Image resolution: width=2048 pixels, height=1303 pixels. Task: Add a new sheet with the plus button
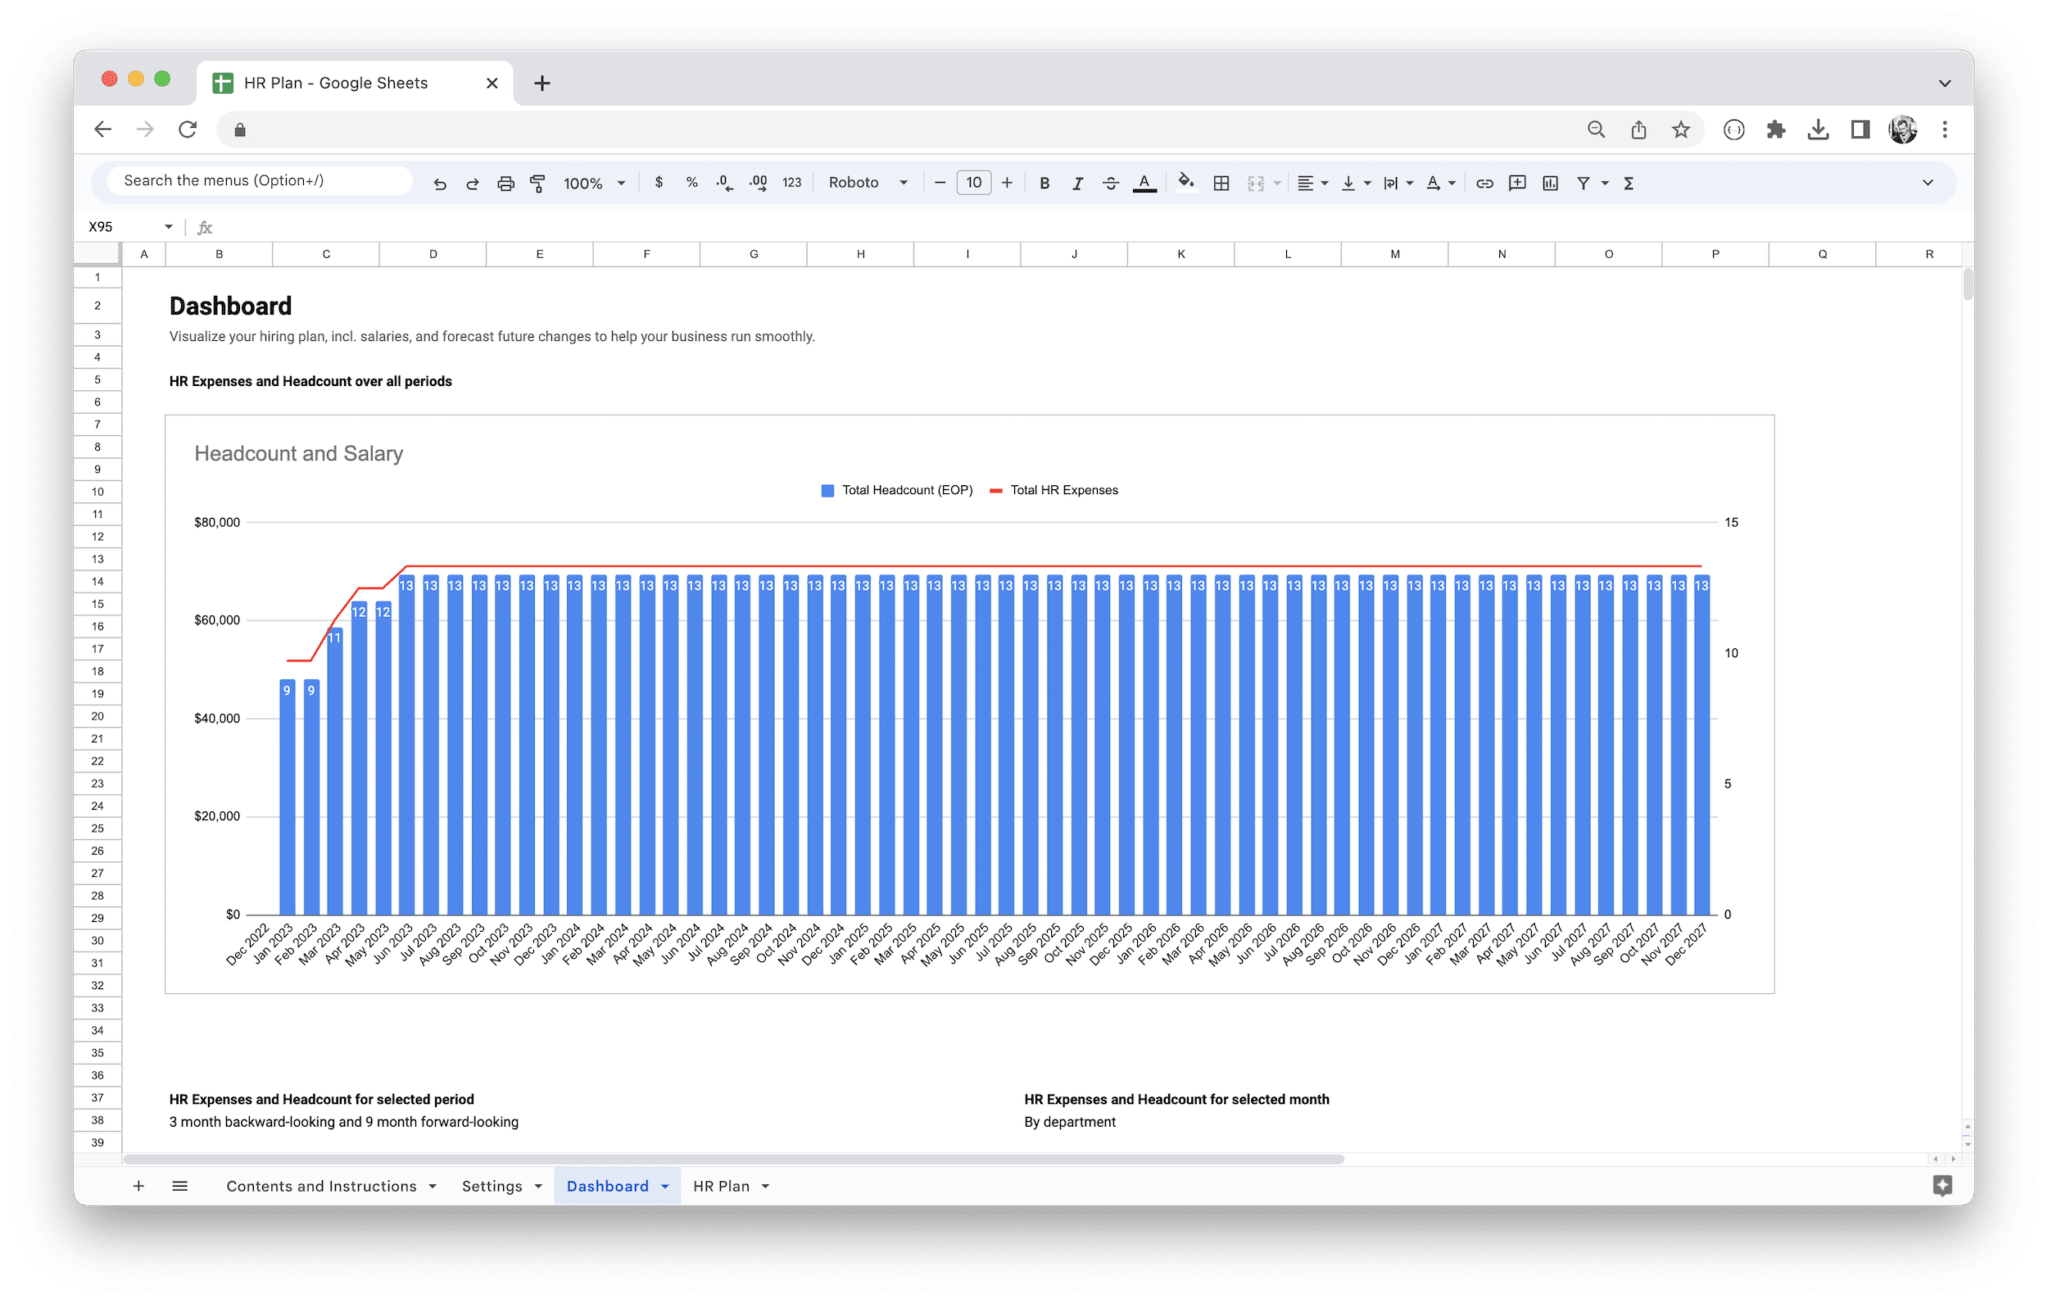click(139, 1185)
